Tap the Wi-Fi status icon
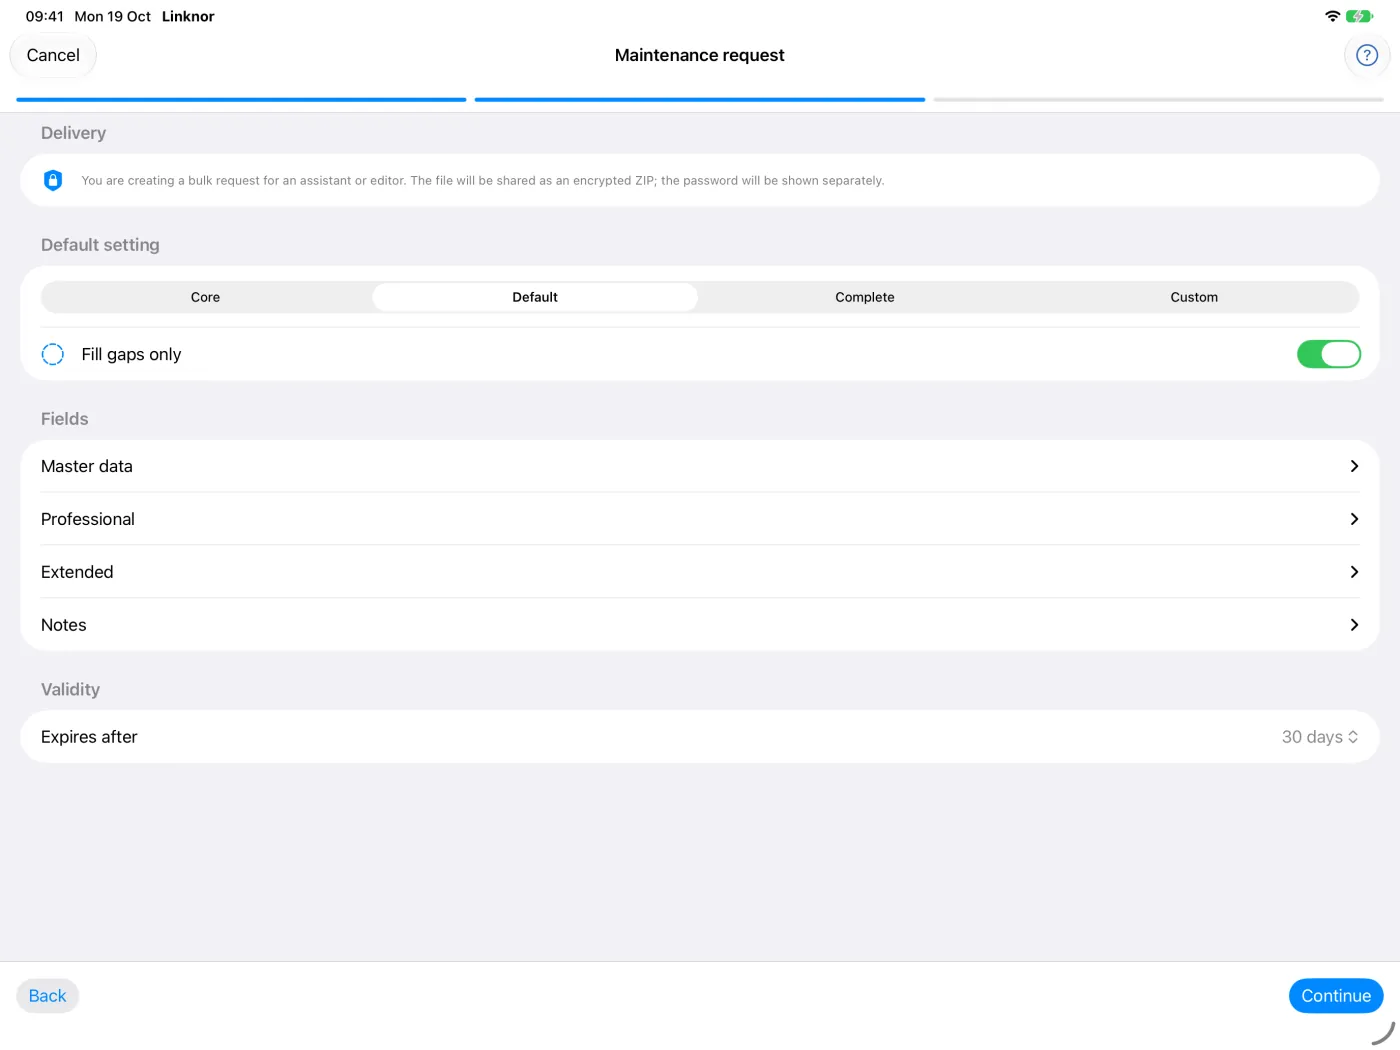Screen dimensions: 1400x1050 (x=1332, y=16)
